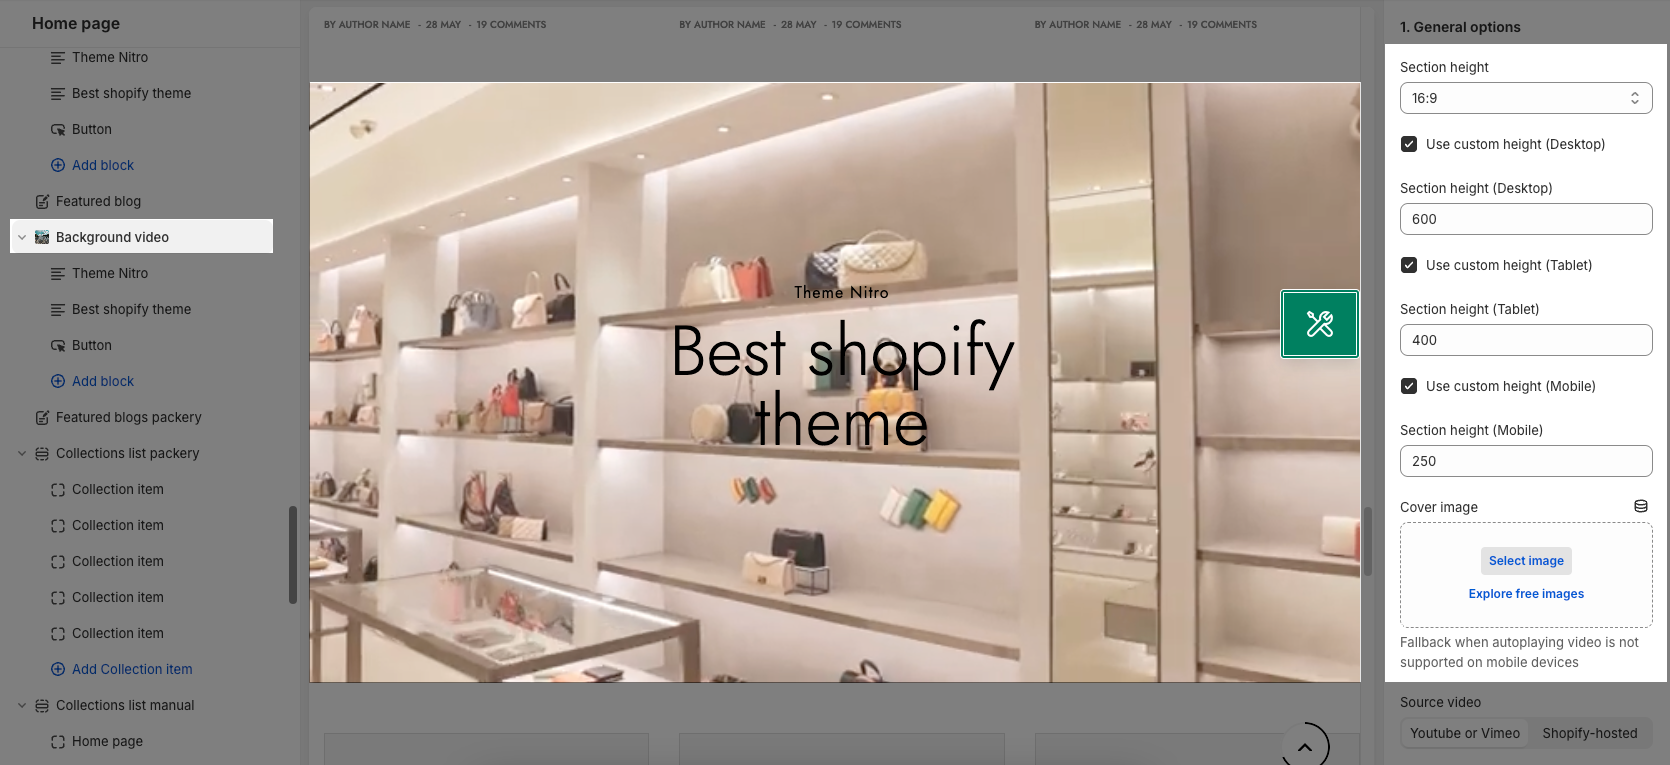Viewport: 1670px width, 765px height.
Task: Toggle Use custom height (Desktop) checkbox
Action: click(1409, 144)
